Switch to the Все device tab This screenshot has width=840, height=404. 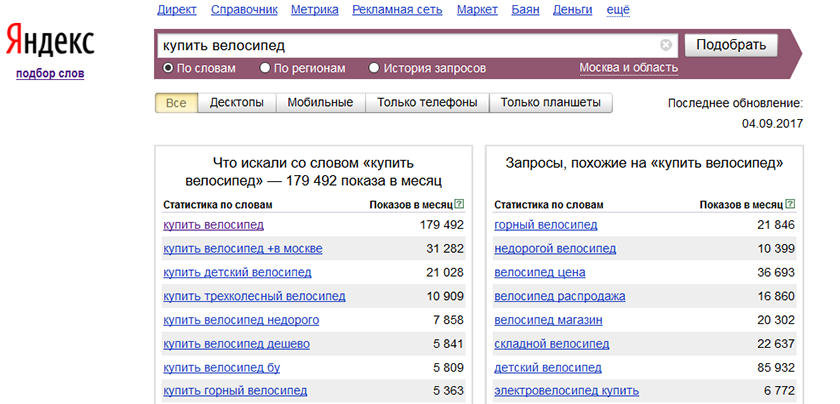176,103
